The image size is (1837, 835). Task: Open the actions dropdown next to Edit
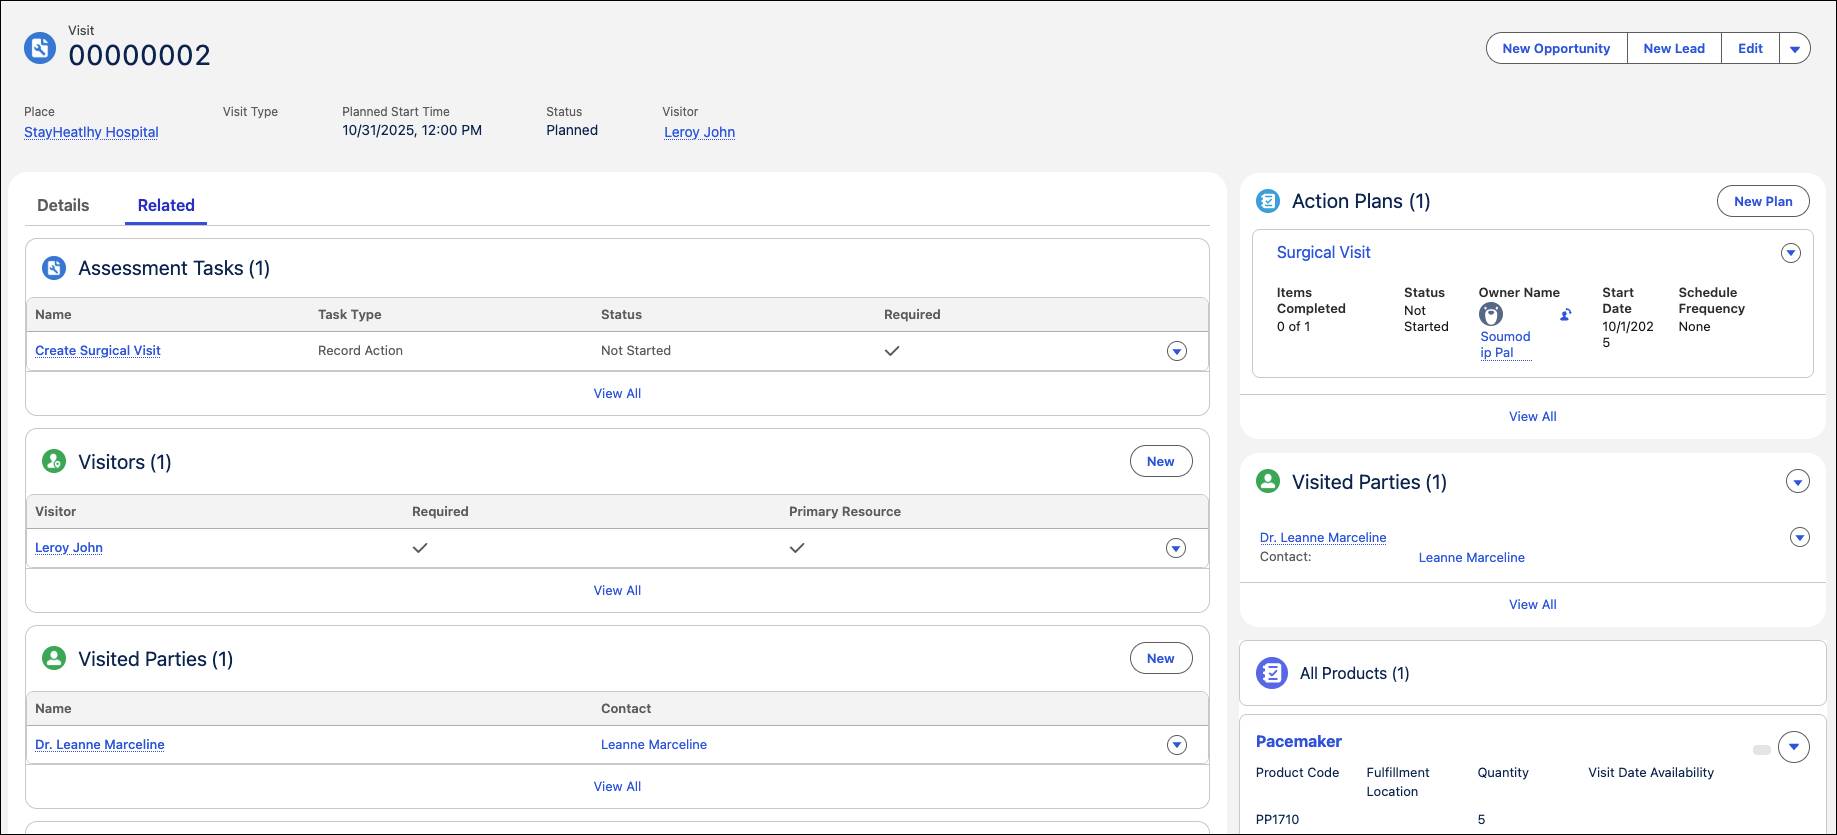pyautogui.click(x=1795, y=48)
